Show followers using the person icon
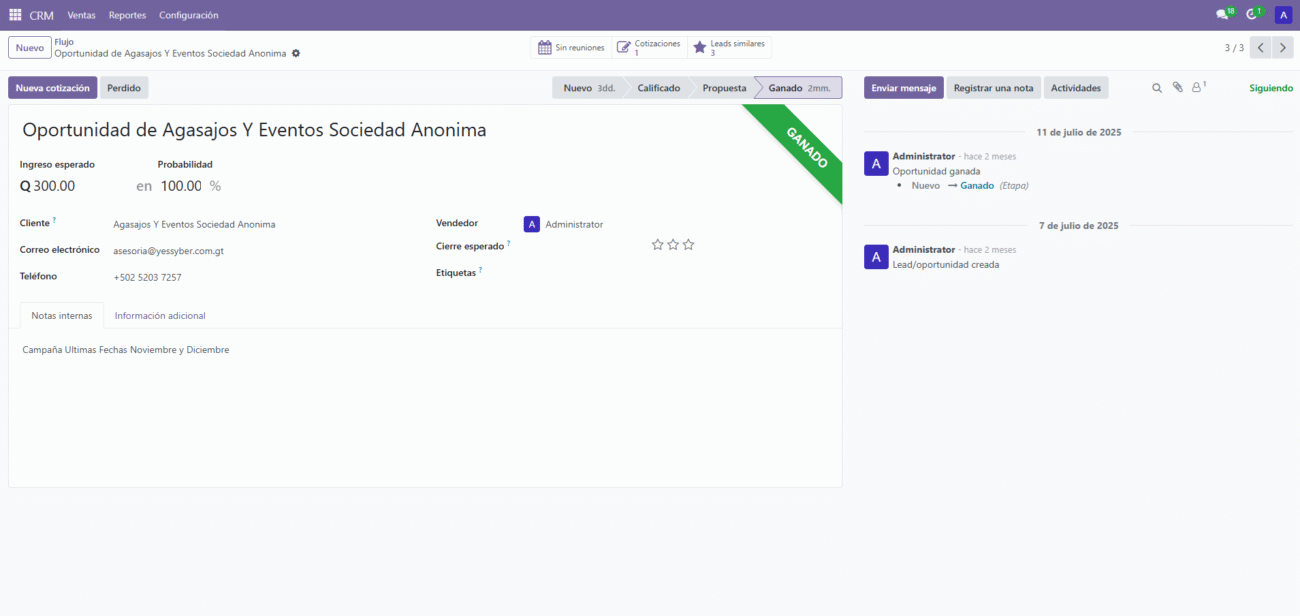1300x616 pixels. pyautogui.click(x=1196, y=88)
